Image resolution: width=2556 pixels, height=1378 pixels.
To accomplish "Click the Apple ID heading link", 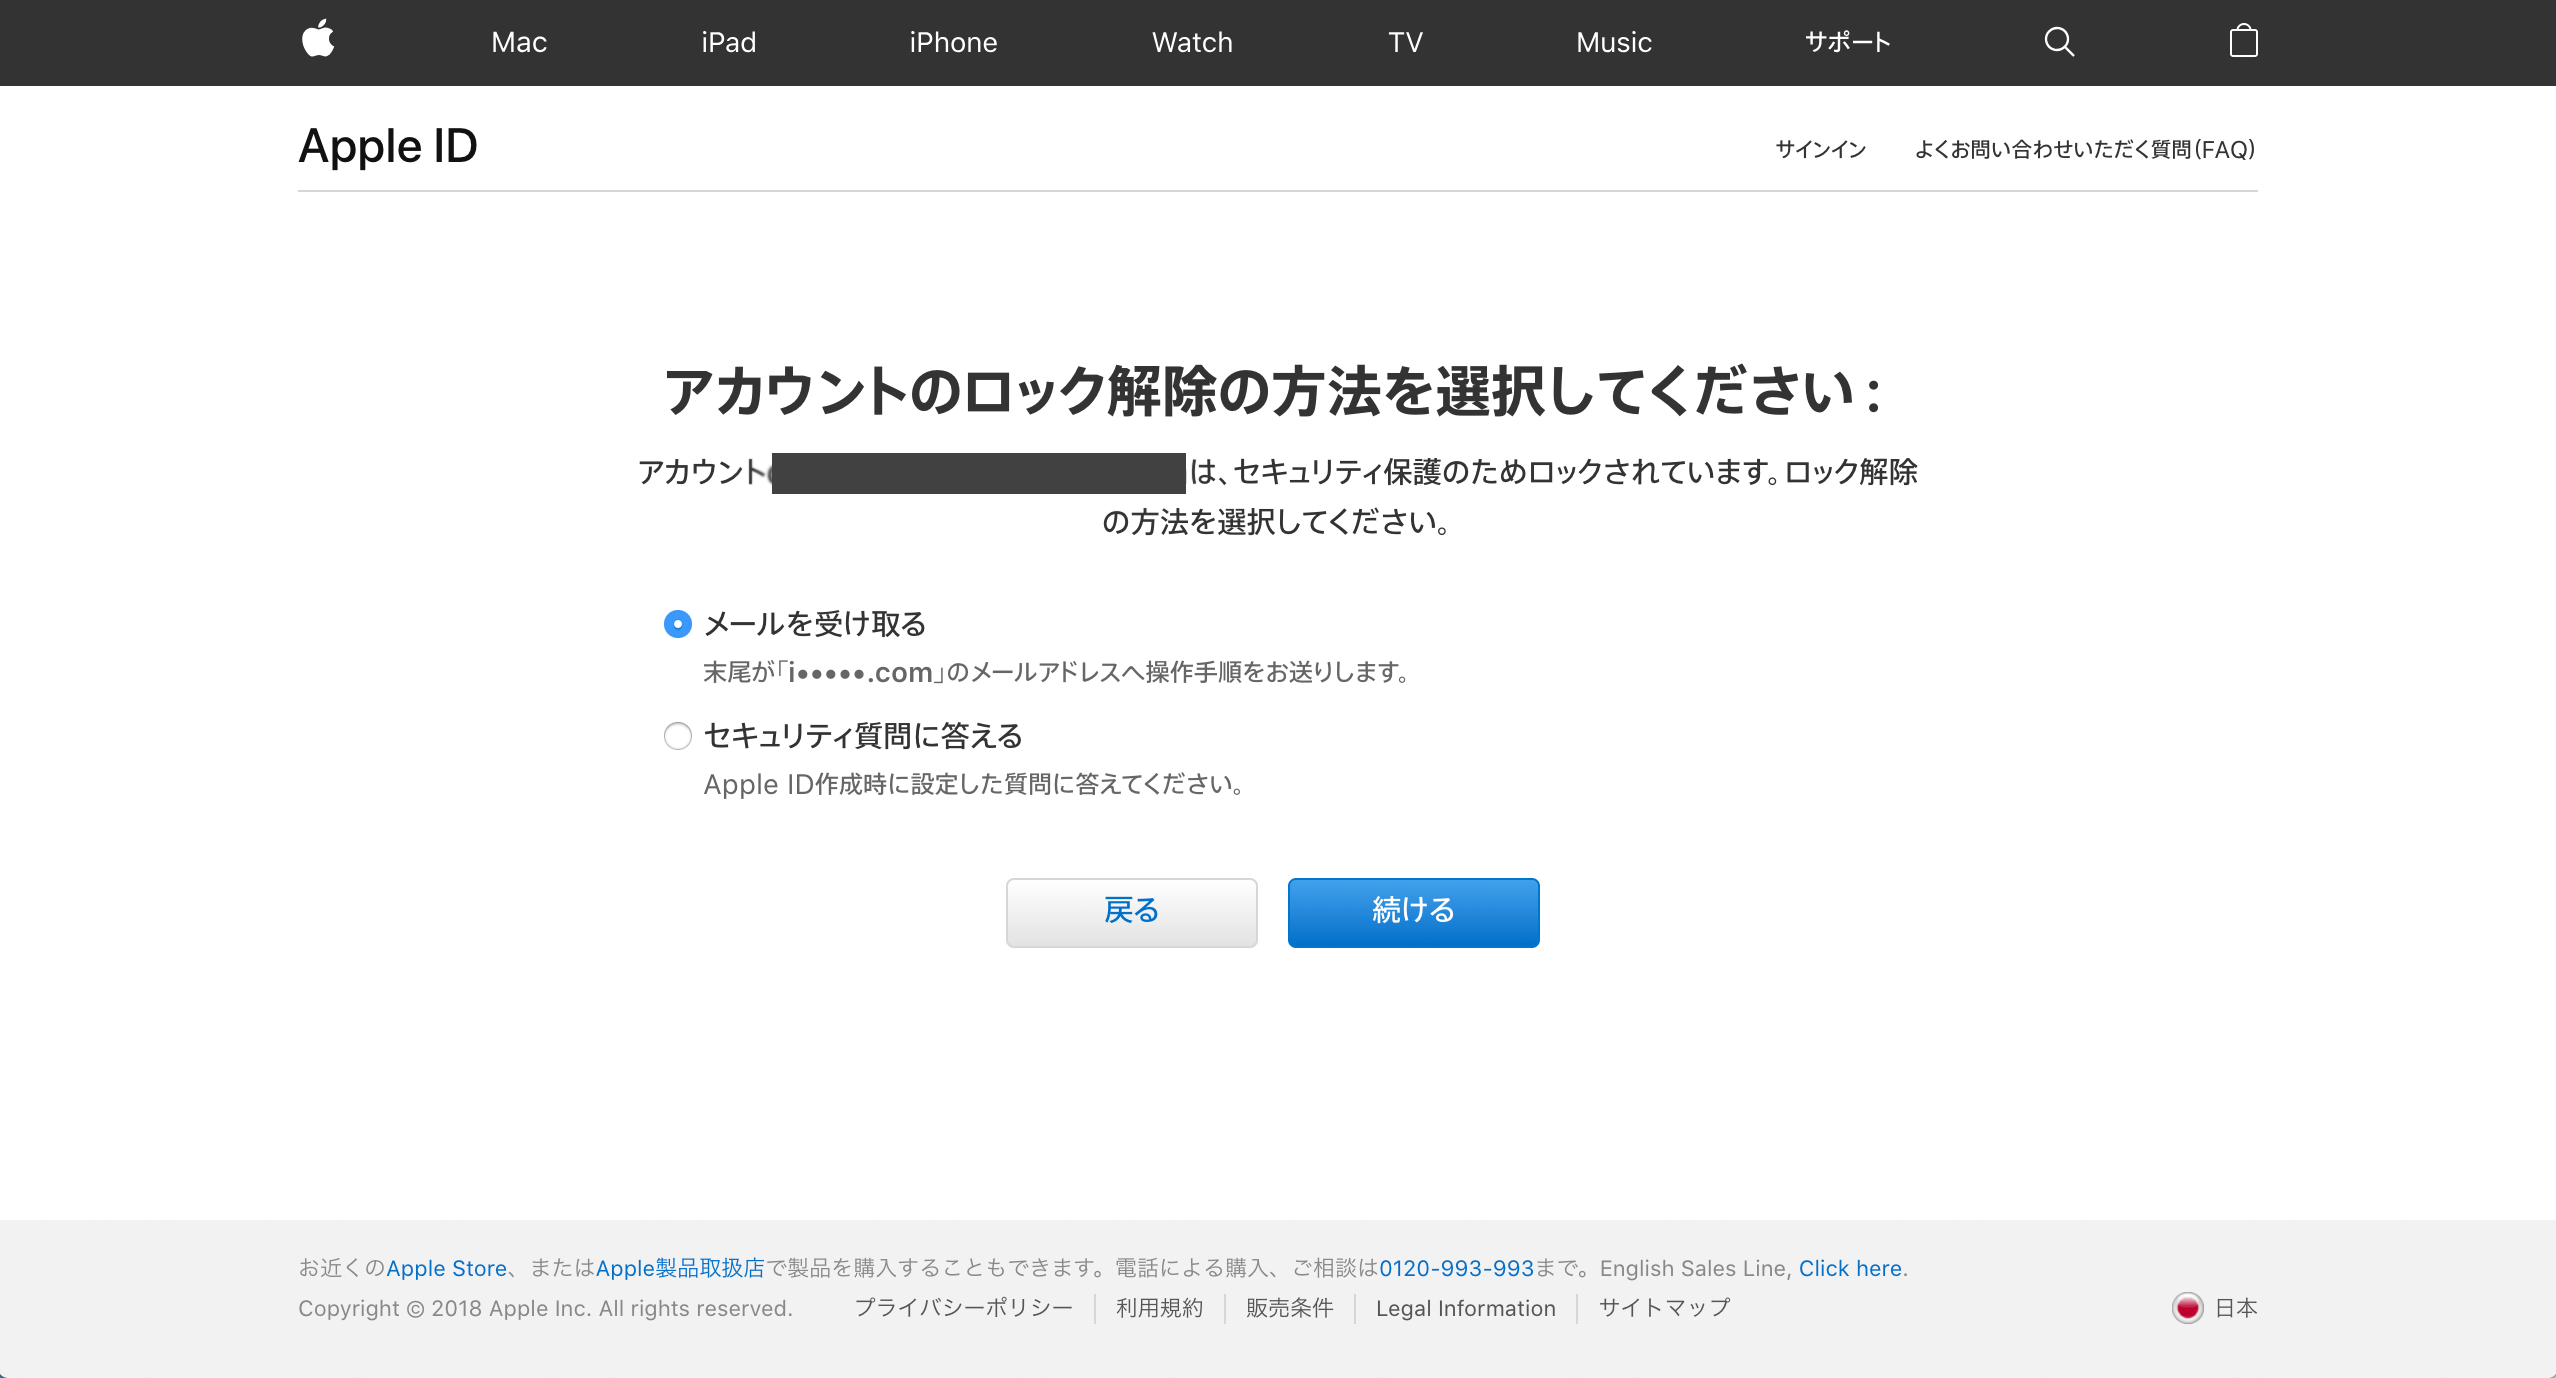I will tap(388, 146).
